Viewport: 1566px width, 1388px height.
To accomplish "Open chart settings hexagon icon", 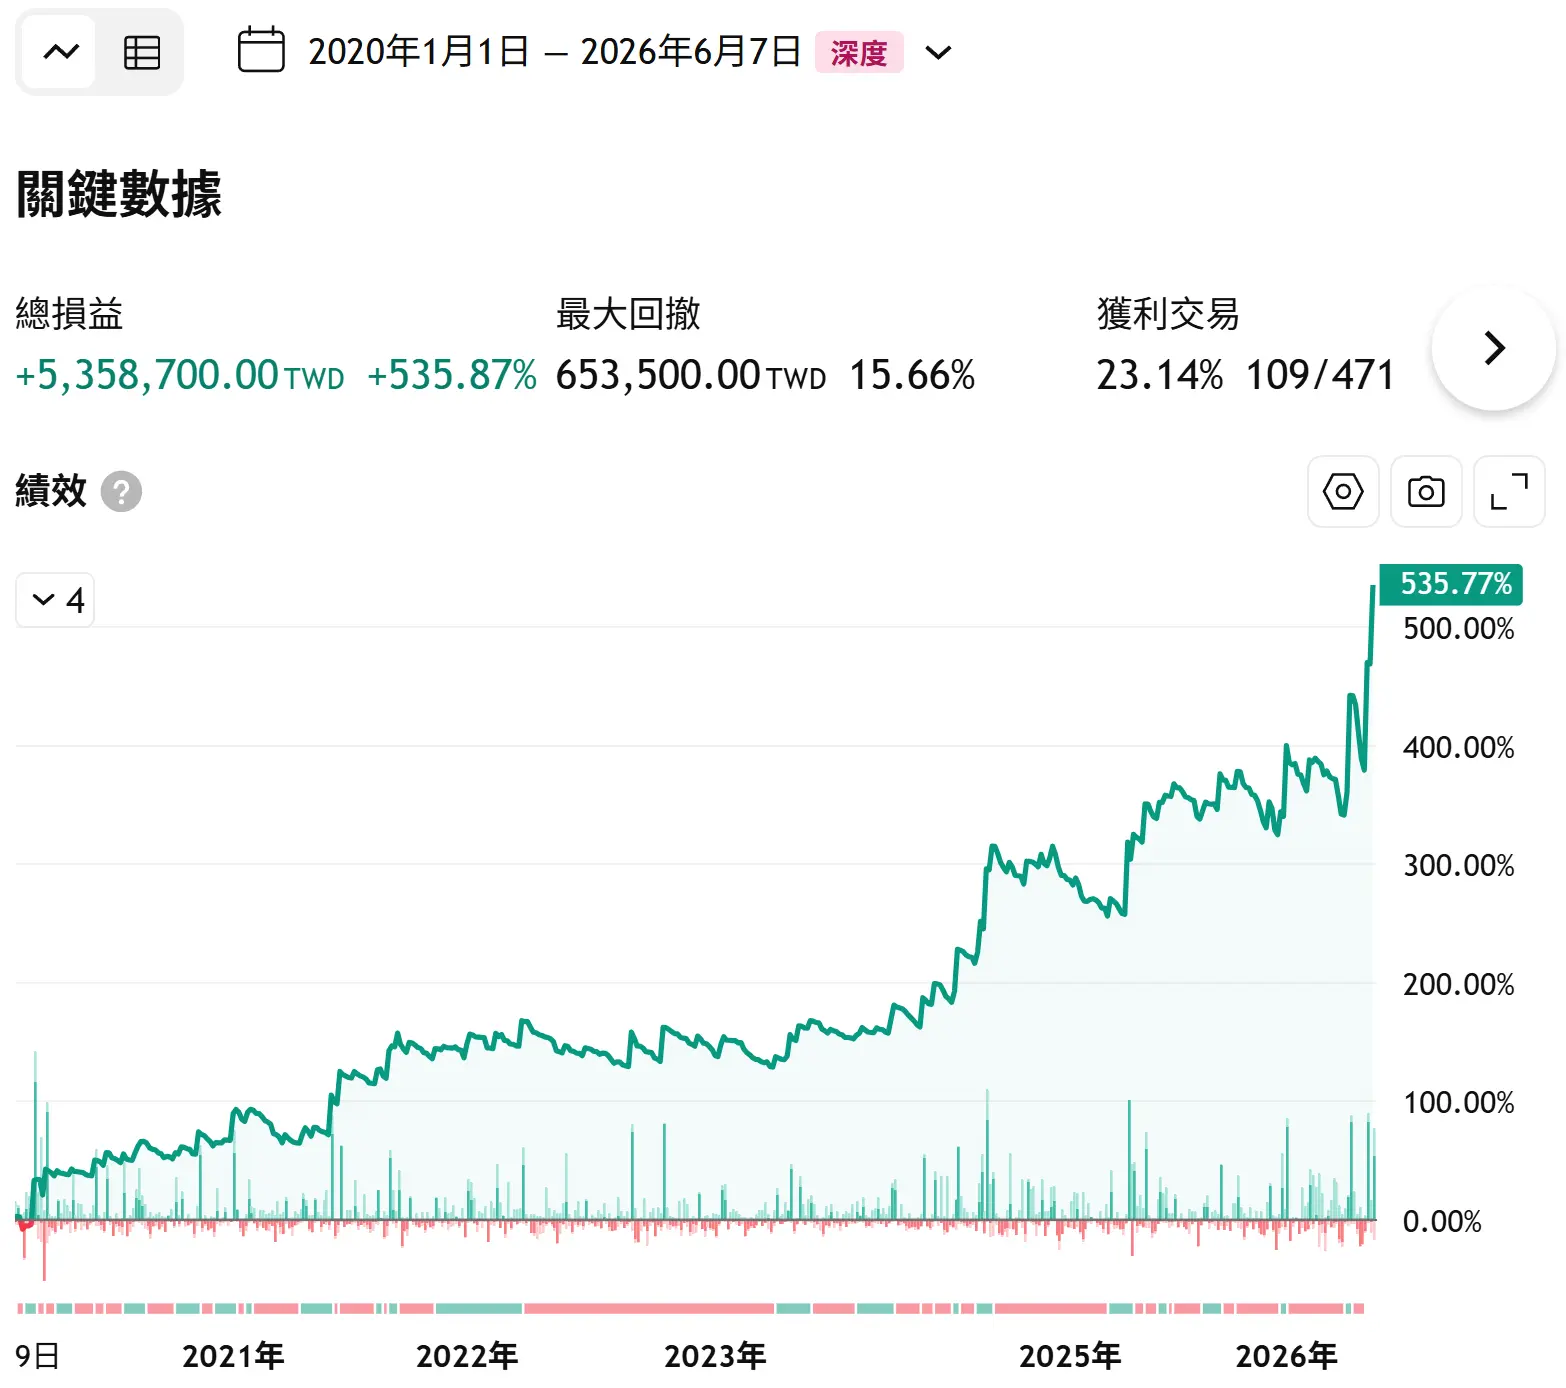I will [1343, 492].
